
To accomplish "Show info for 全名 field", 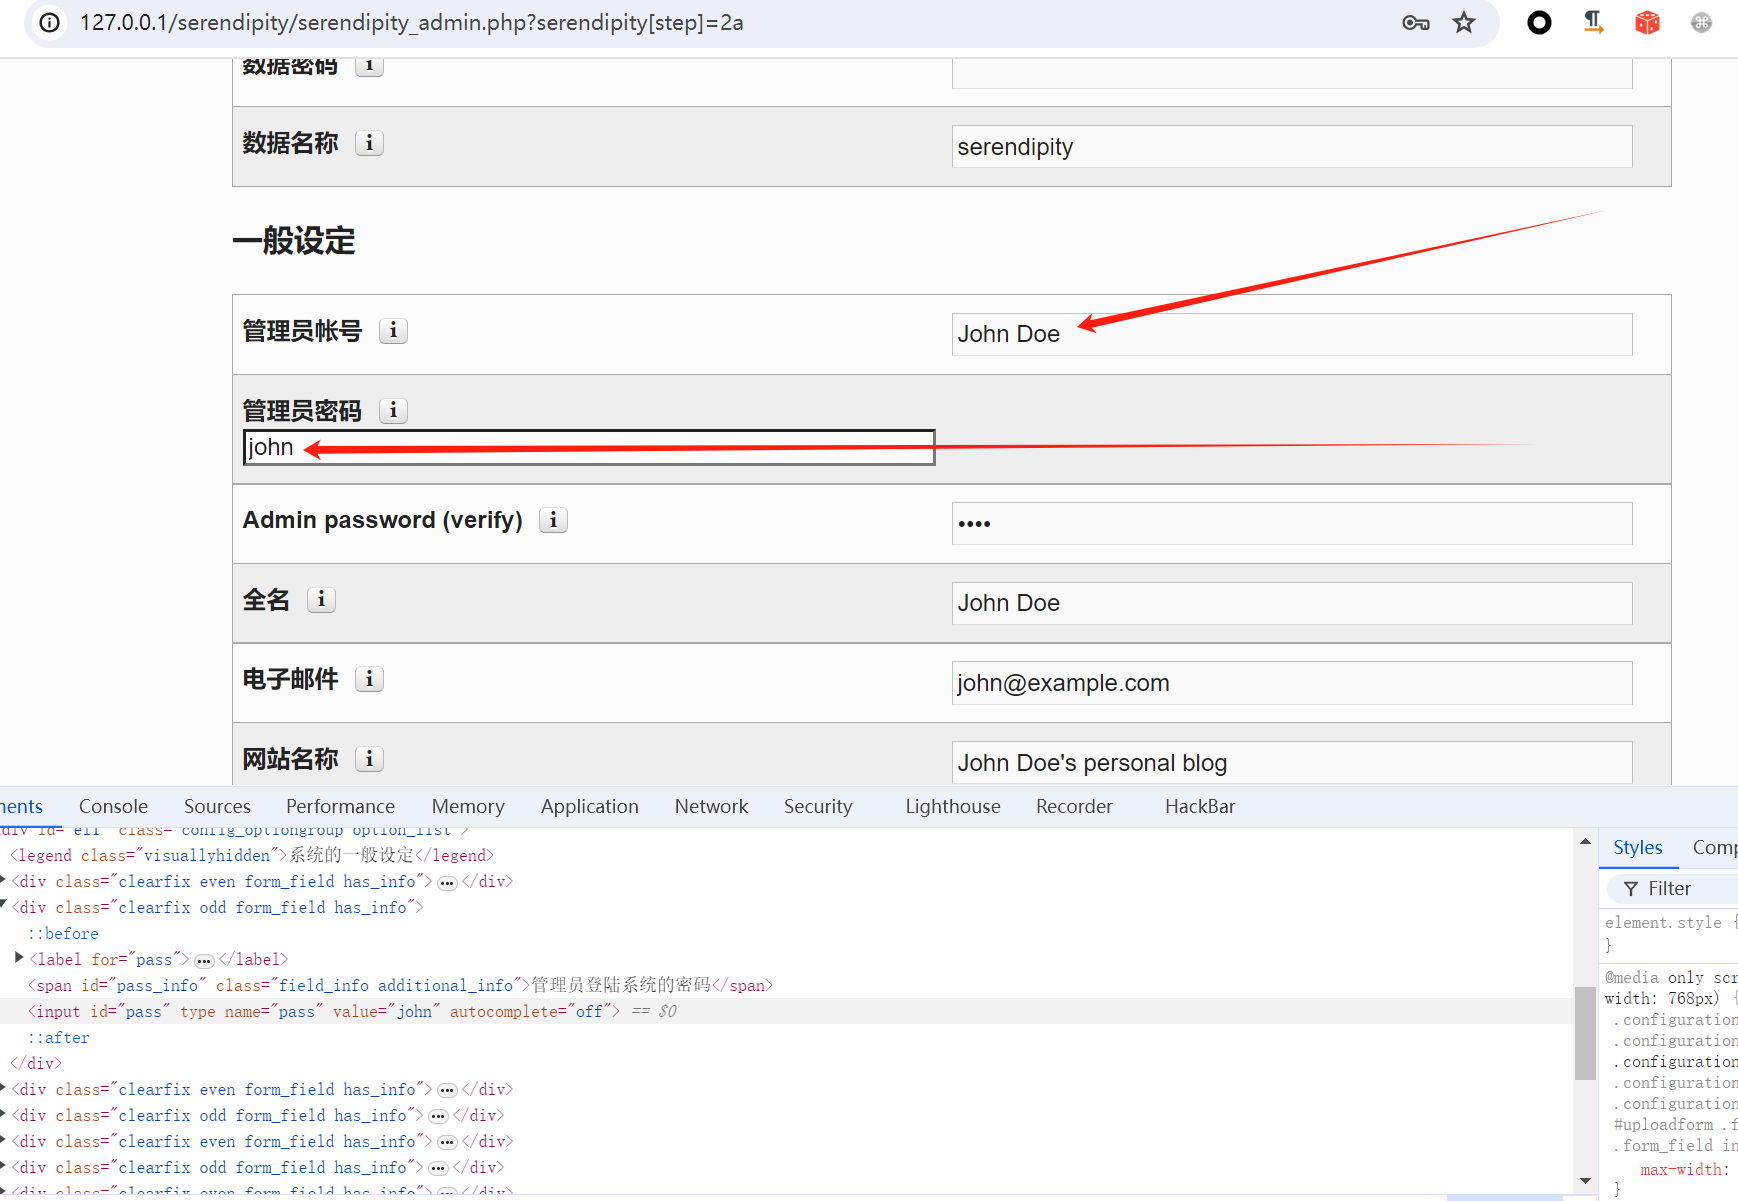I will (x=321, y=599).
